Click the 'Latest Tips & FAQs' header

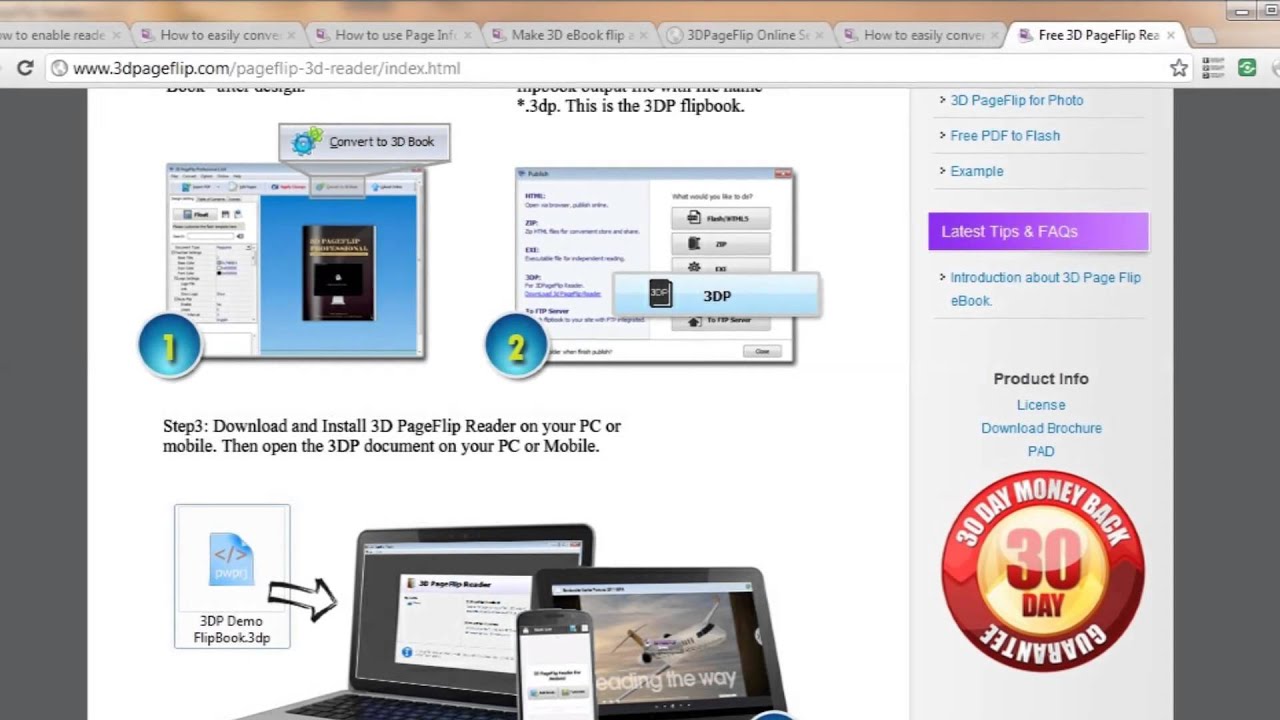point(1038,231)
